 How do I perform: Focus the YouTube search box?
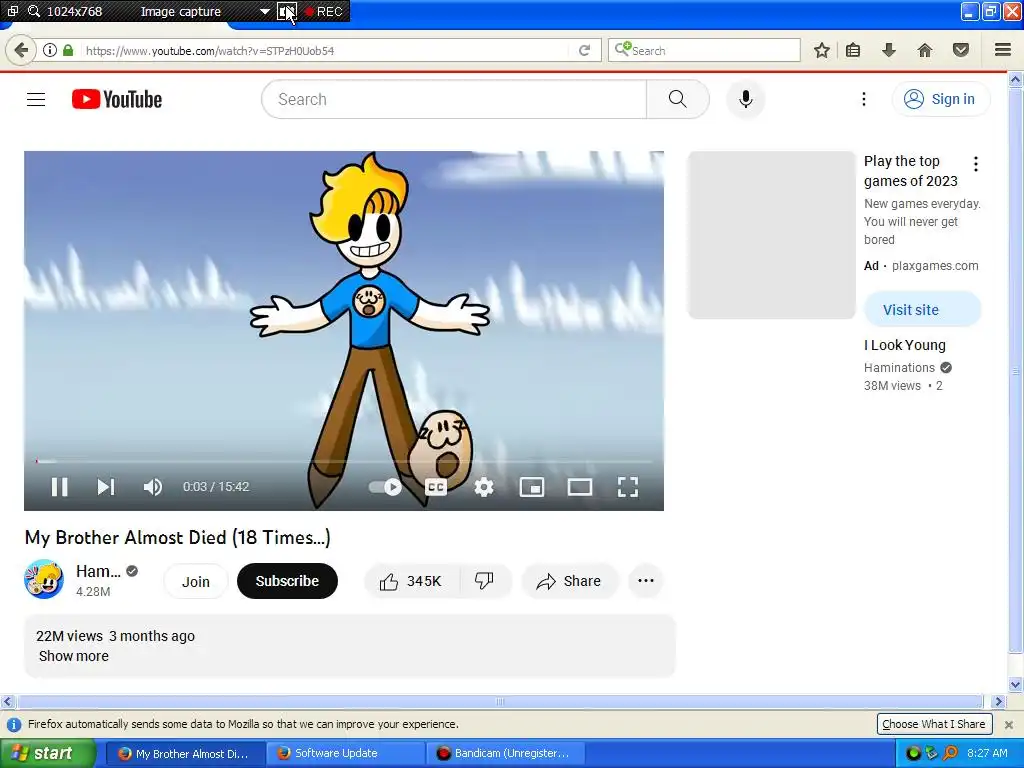pos(454,99)
